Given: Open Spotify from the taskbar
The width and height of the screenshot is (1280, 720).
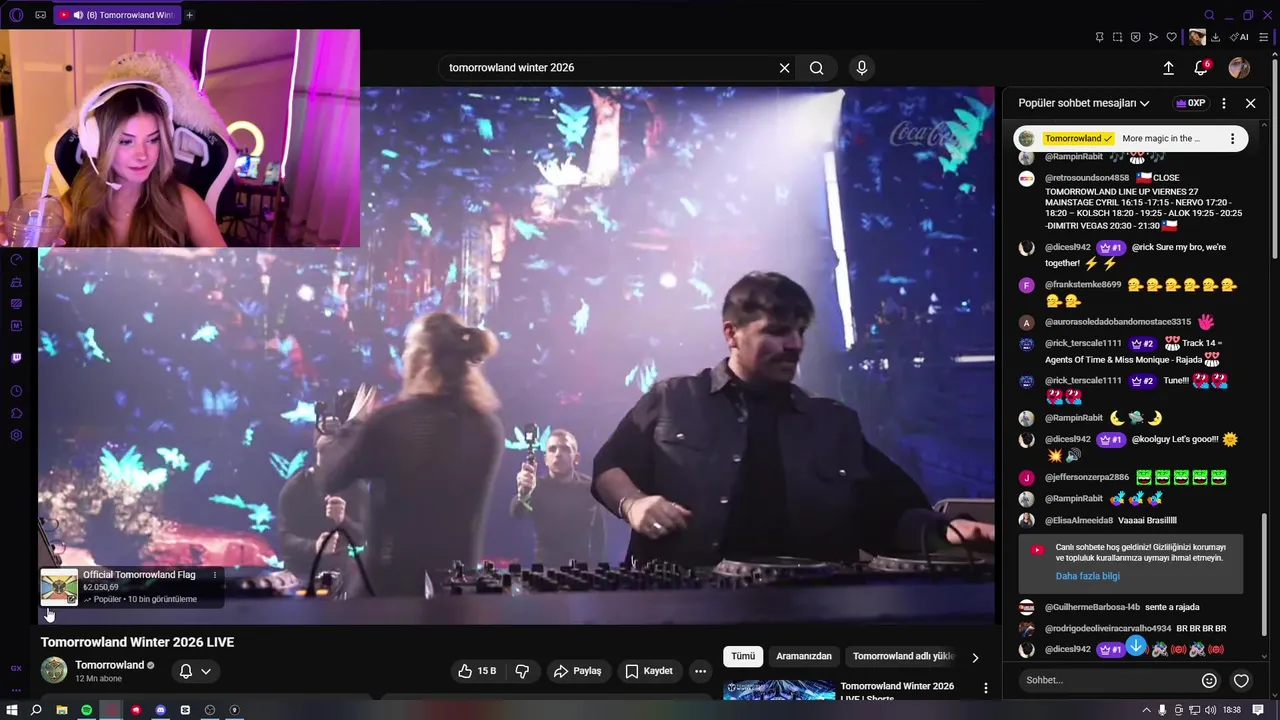Looking at the screenshot, I should [x=86, y=710].
